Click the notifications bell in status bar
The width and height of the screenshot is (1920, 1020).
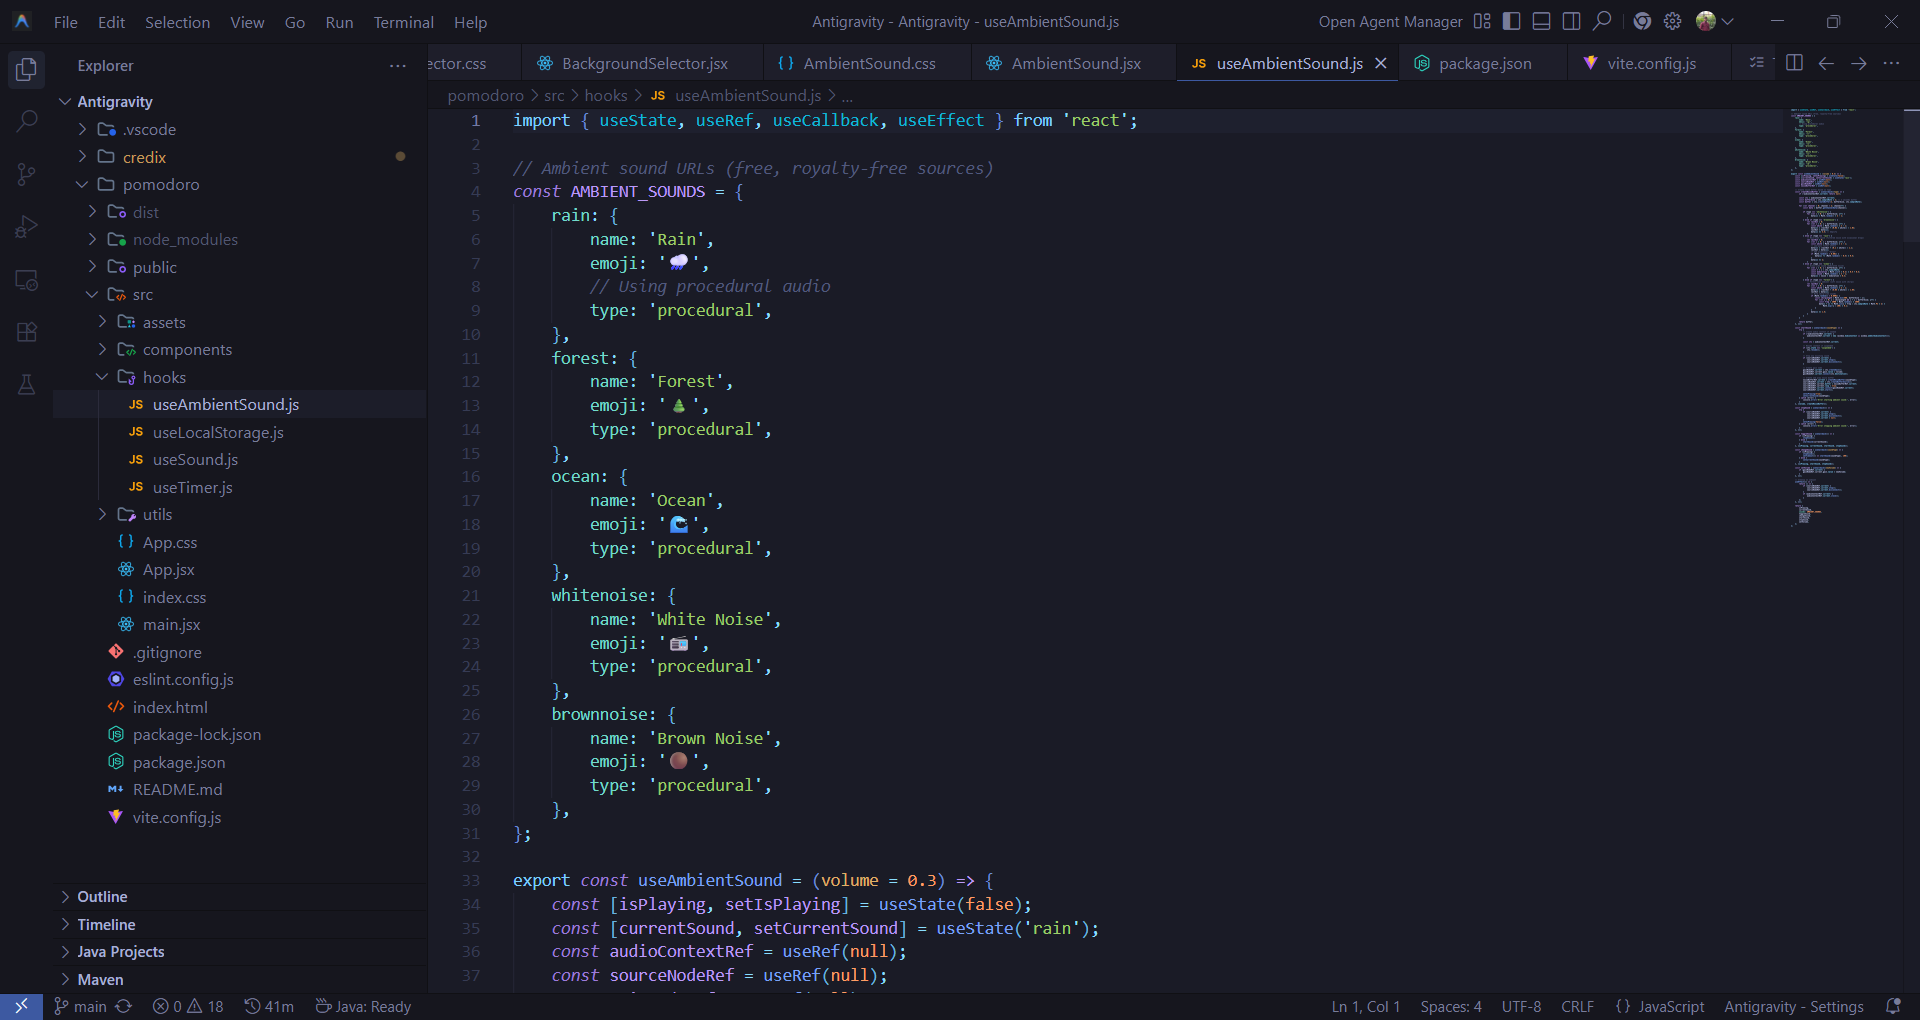point(1893,1006)
